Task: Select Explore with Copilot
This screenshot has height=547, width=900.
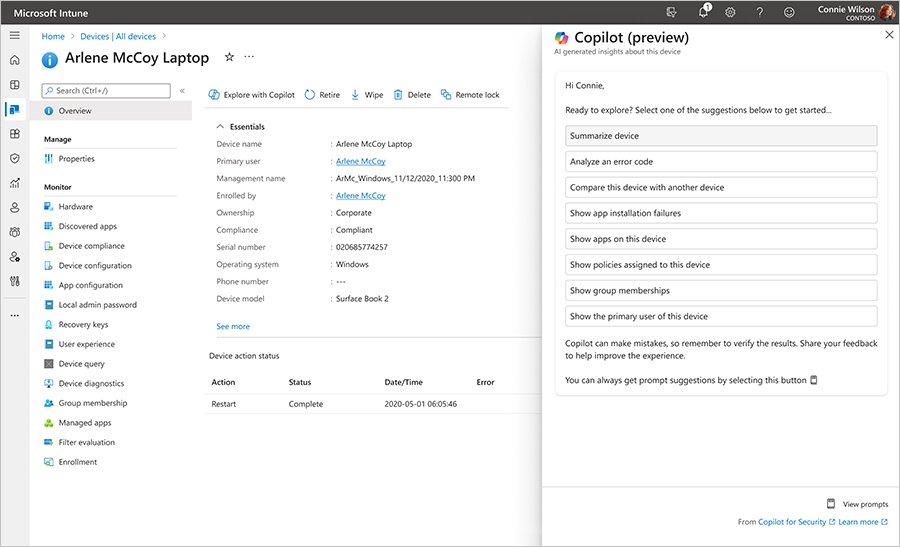Action: [x=252, y=95]
